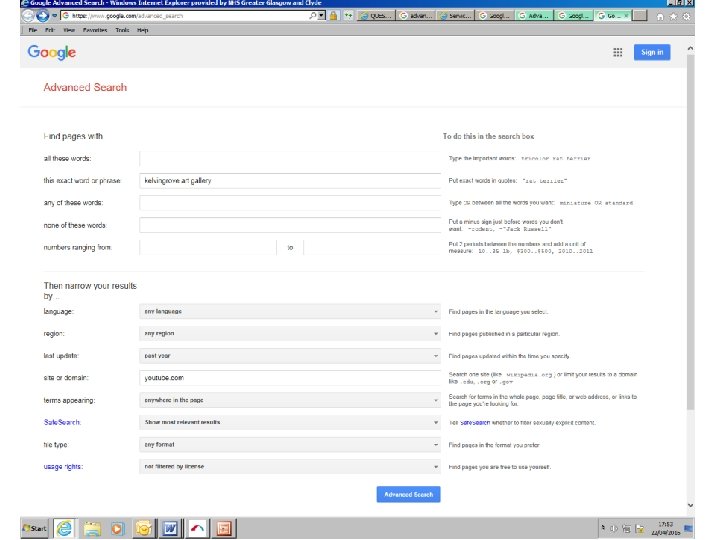Open a new blank tab
Image resolution: width=720 pixels, height=540 pixels.
pos(639,16)
